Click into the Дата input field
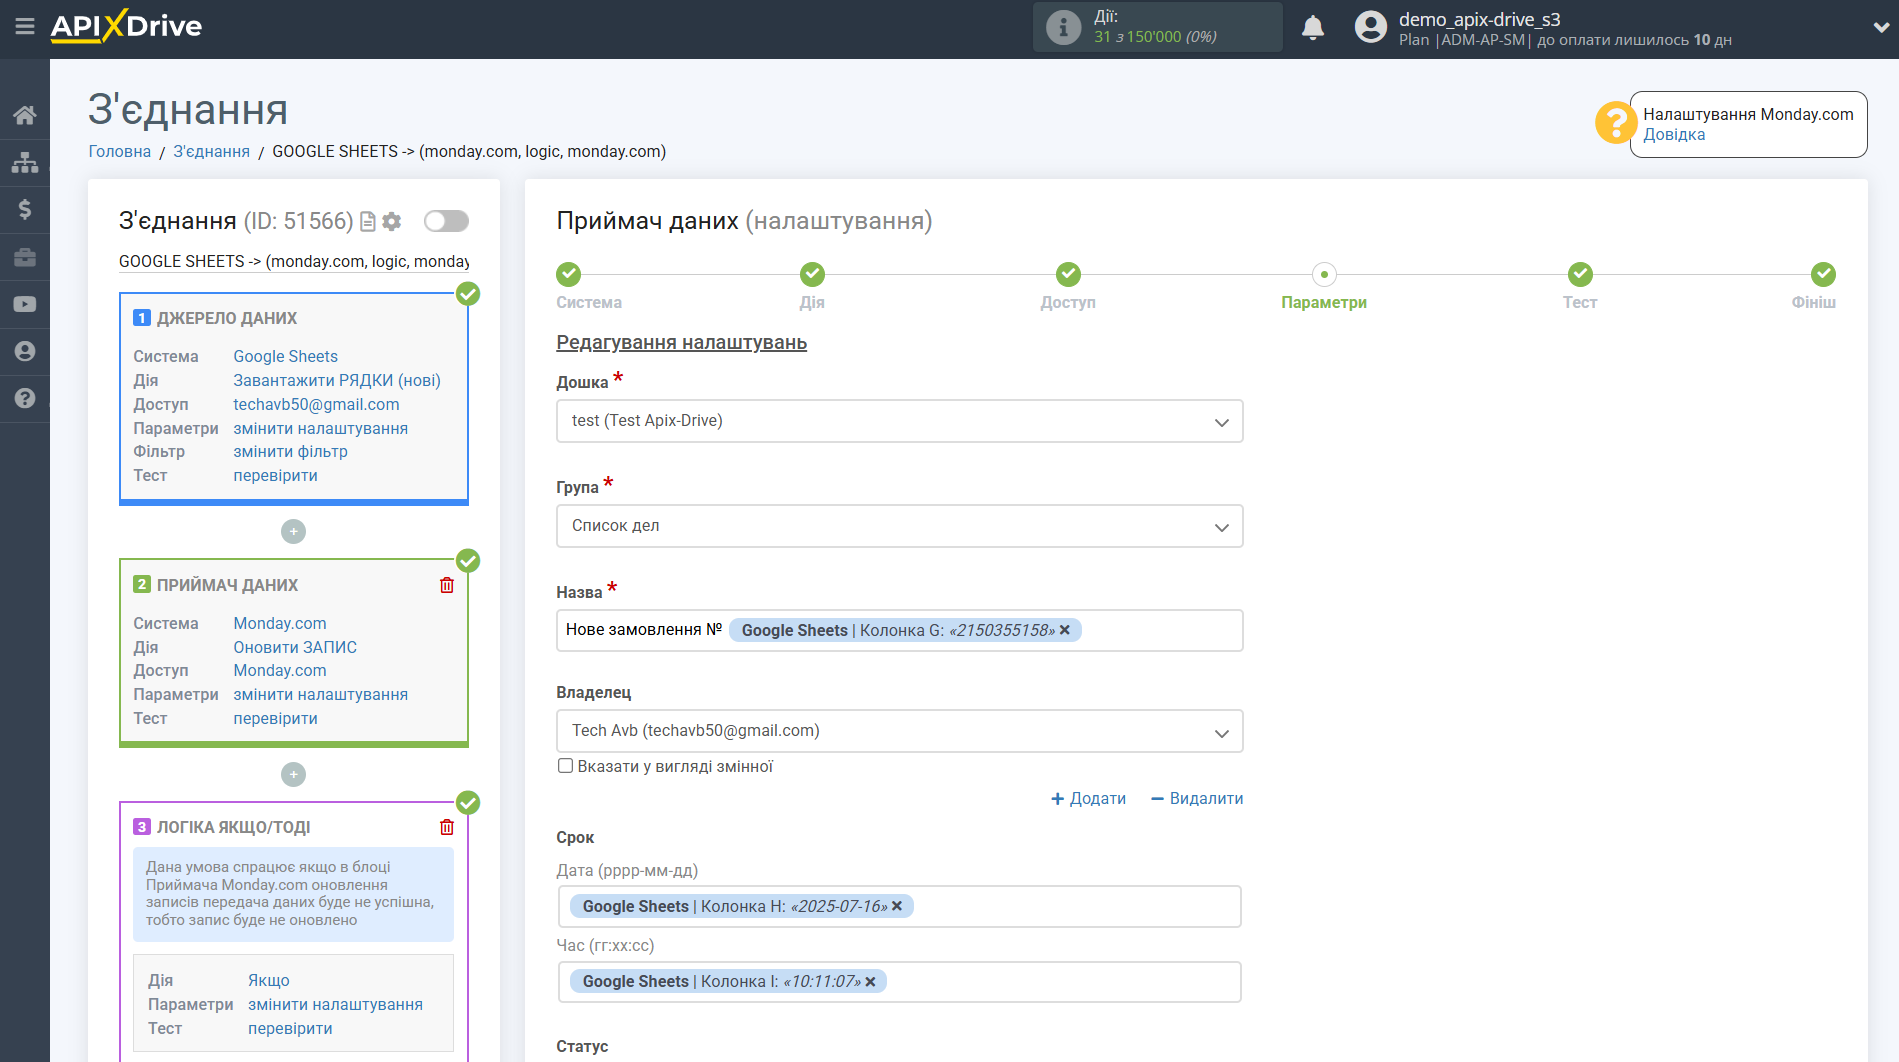1899x1062 pixels. (x=900, y=907)
